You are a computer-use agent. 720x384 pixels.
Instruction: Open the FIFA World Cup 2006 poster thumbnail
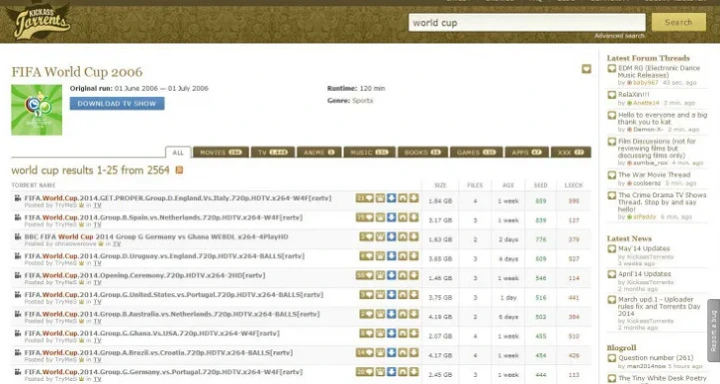(37, 110)
